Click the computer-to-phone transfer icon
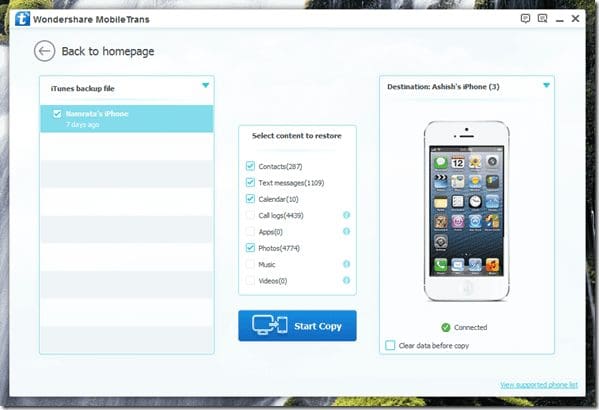The height and width of the screenshot is (410, 599). (270, 325)
